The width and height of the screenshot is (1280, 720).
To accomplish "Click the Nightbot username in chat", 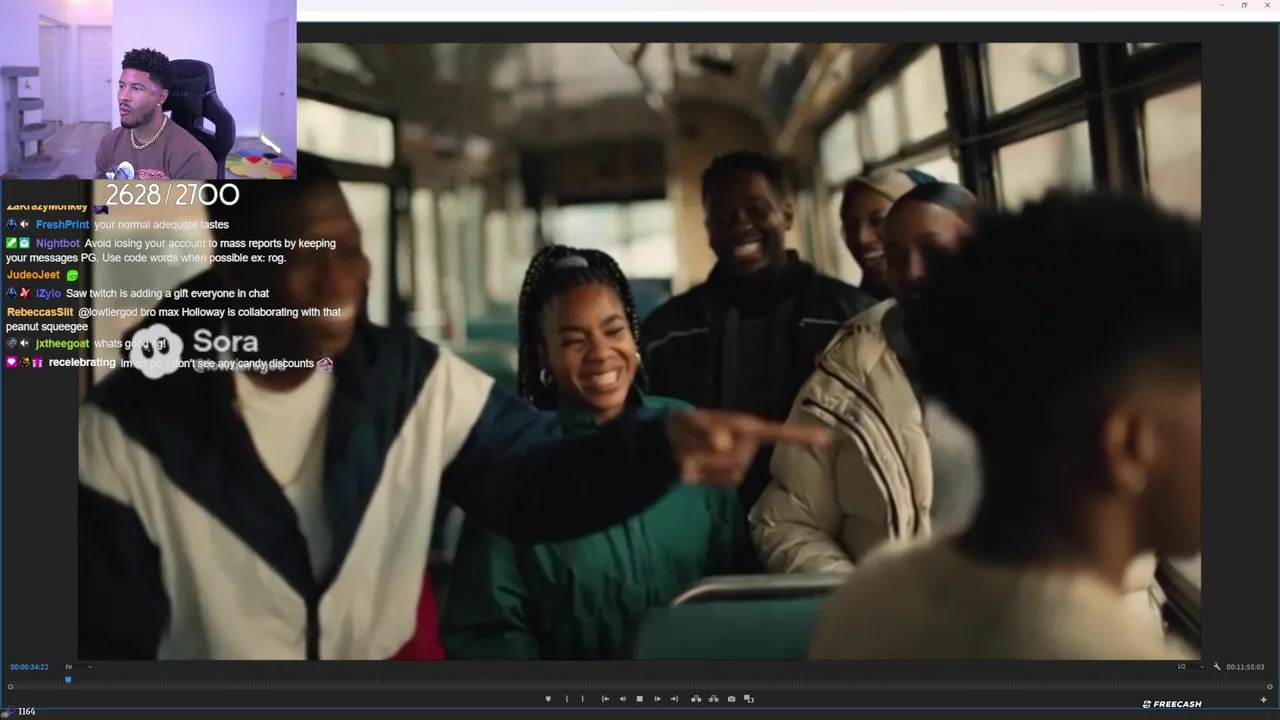I will tap(57, 243).
